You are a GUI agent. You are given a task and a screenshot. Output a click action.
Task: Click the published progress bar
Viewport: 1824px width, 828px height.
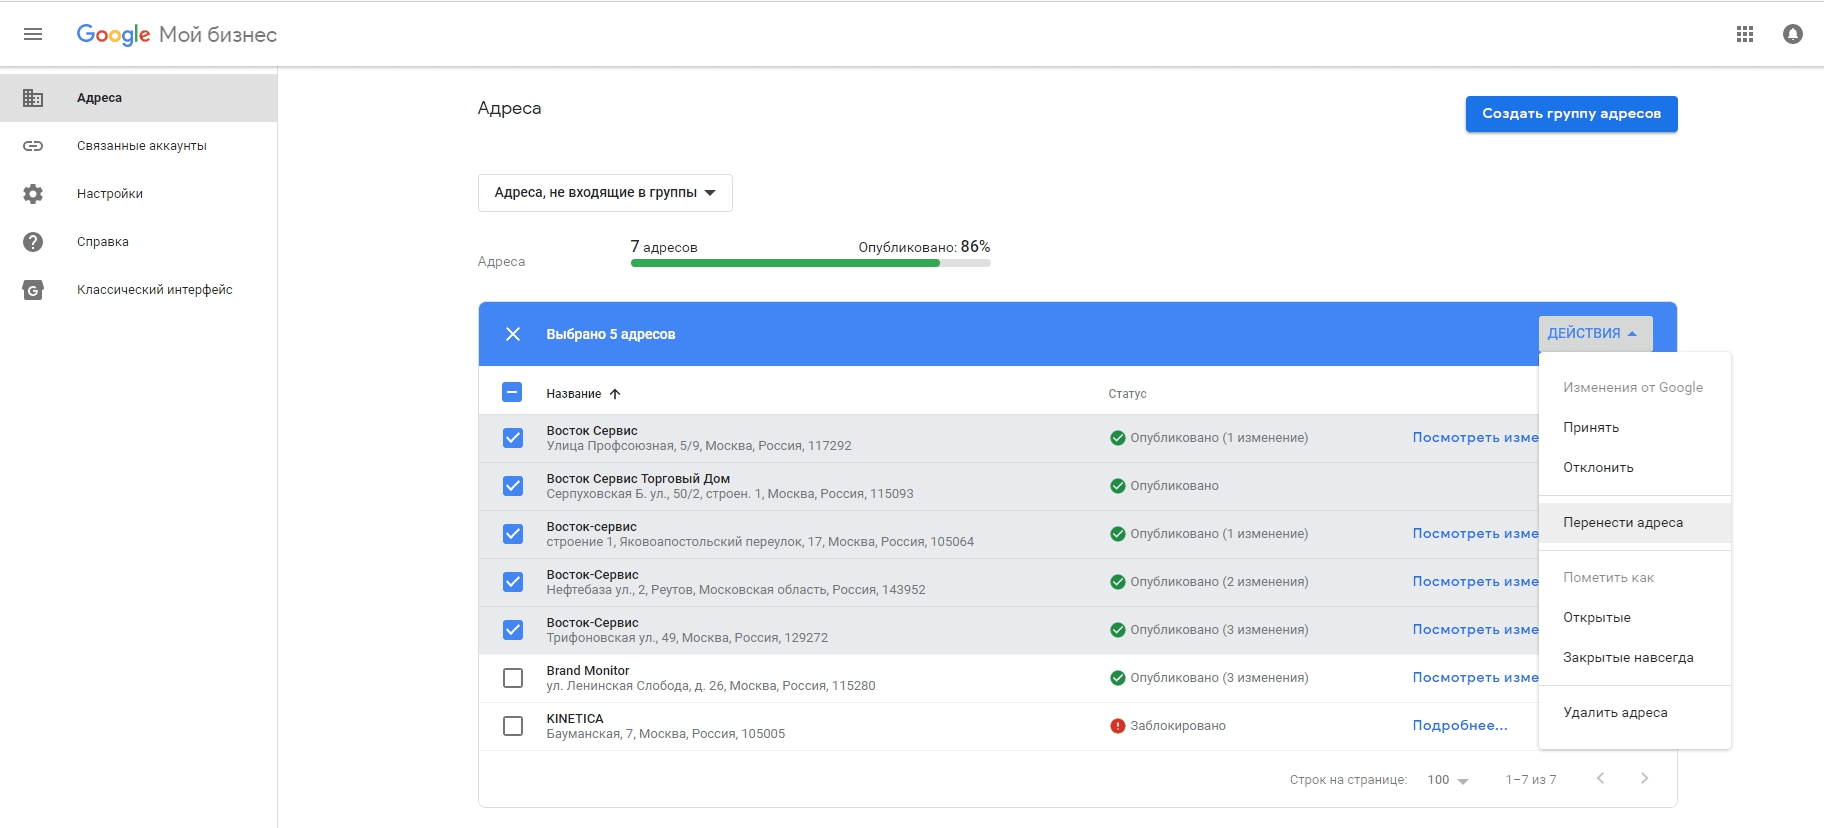[x=810, y=263]
